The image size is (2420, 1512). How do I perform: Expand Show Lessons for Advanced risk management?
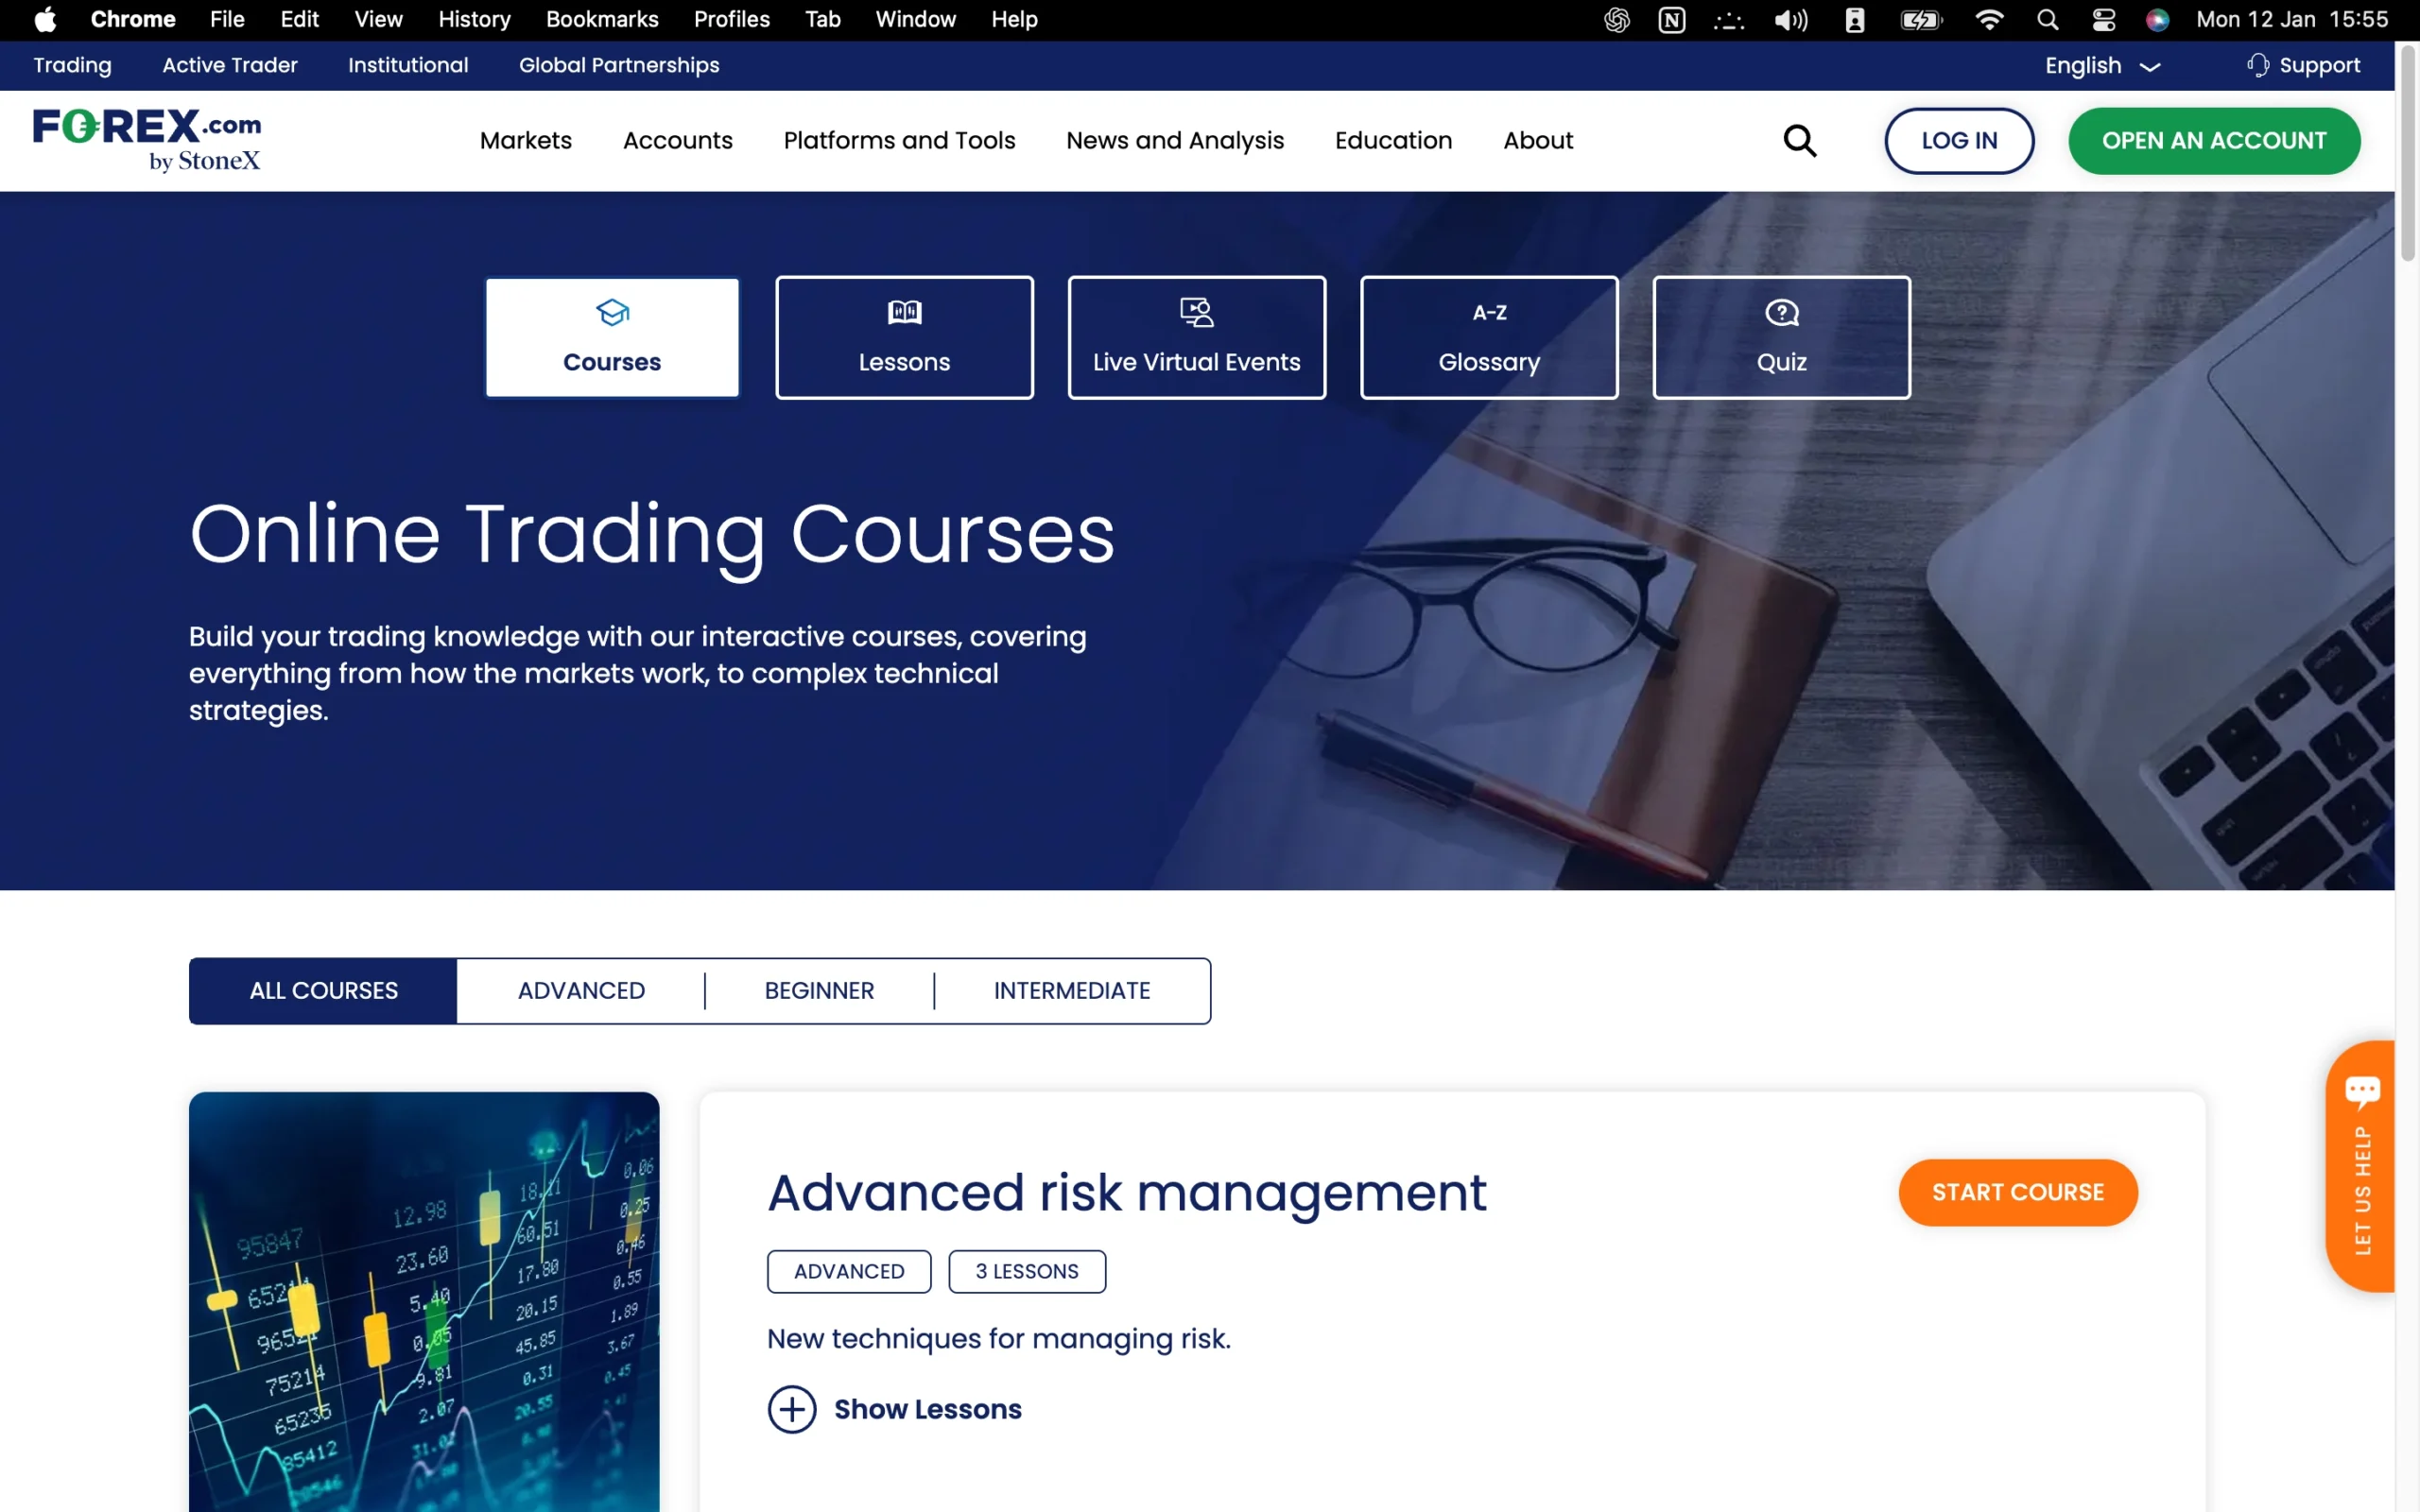pyautogui.click(x=895, y=1408)
